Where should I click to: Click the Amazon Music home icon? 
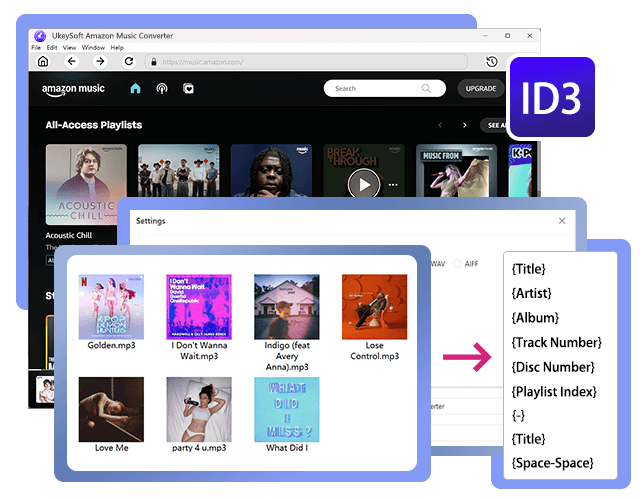pyautogui.click(x=136, y=88)
